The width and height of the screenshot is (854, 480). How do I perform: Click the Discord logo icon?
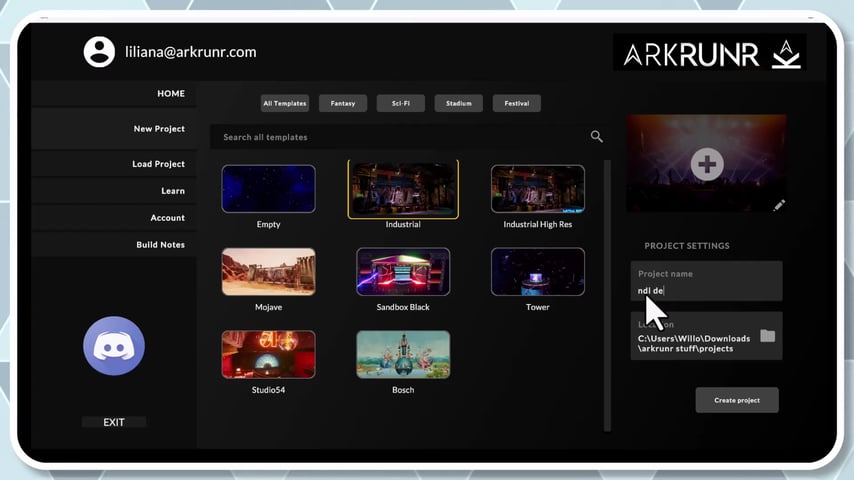pyautogui.click(x=114, y=346)
